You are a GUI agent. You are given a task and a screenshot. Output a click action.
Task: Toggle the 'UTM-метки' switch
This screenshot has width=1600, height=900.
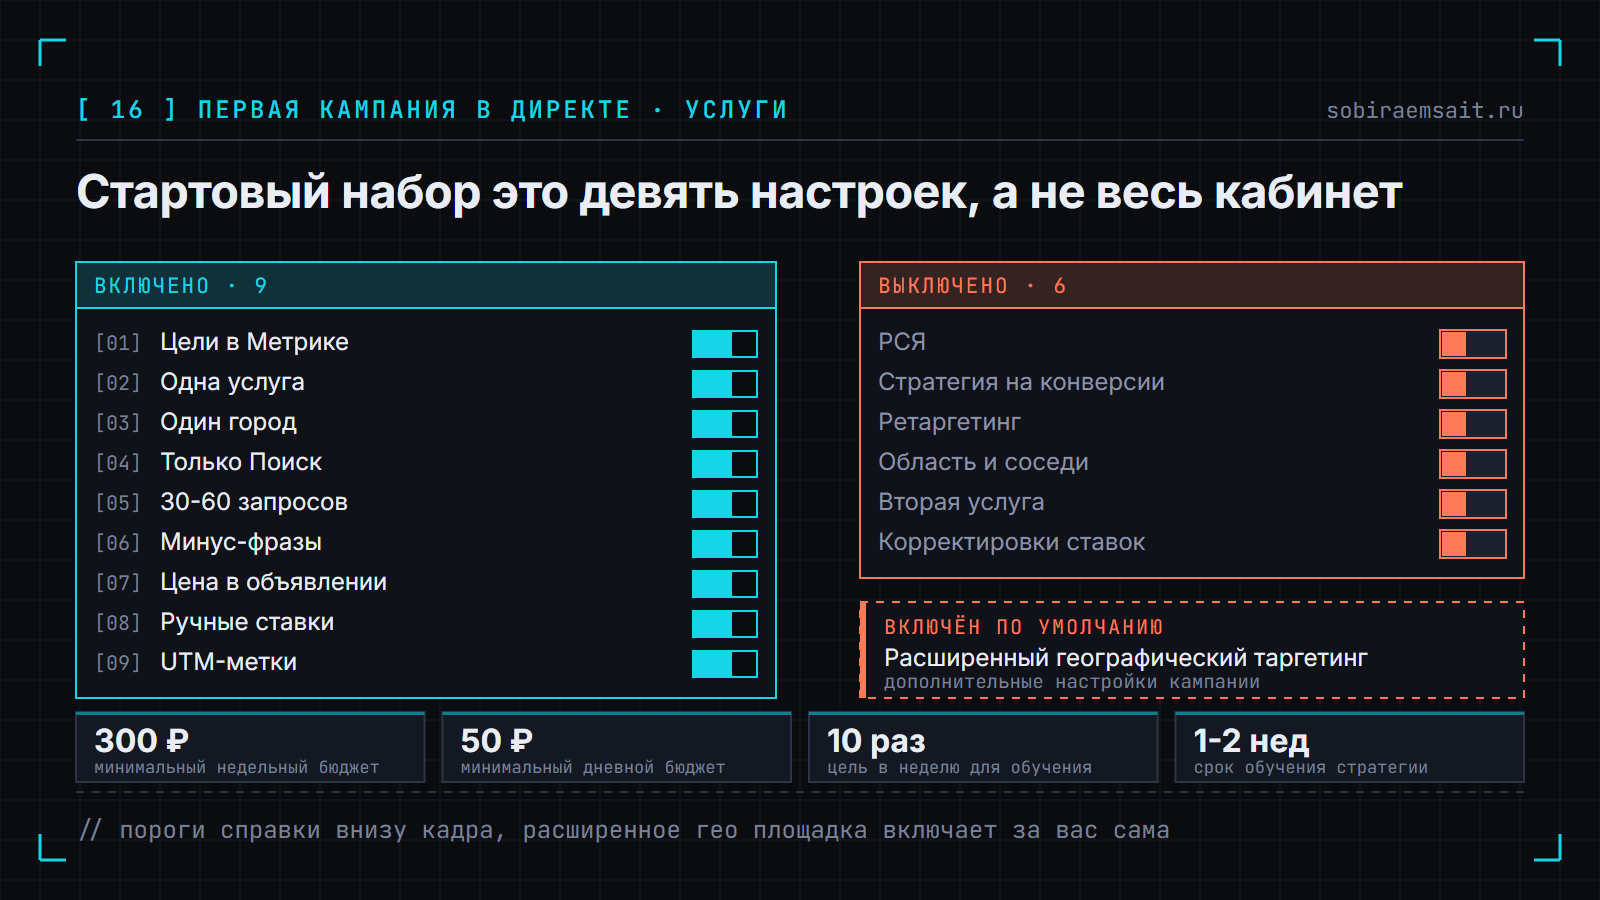(x=725, y=664)
